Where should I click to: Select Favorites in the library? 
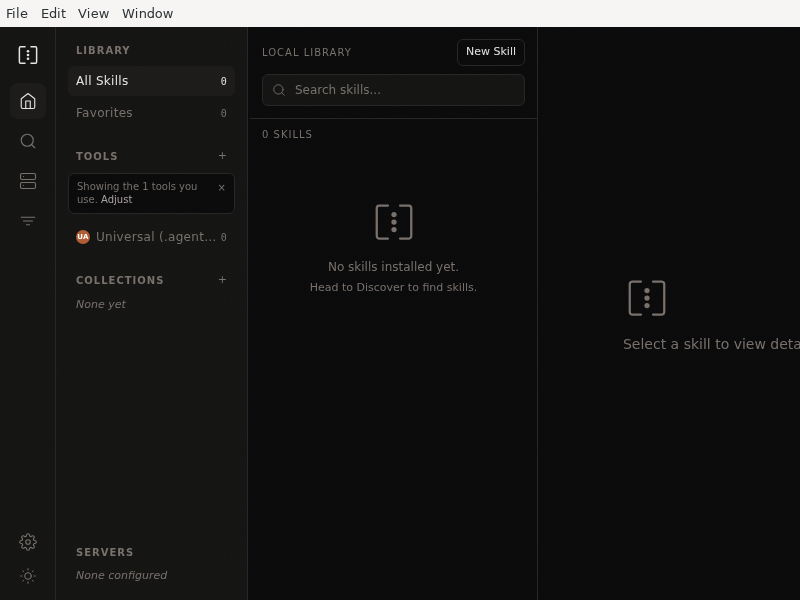[x=151, y=113]
